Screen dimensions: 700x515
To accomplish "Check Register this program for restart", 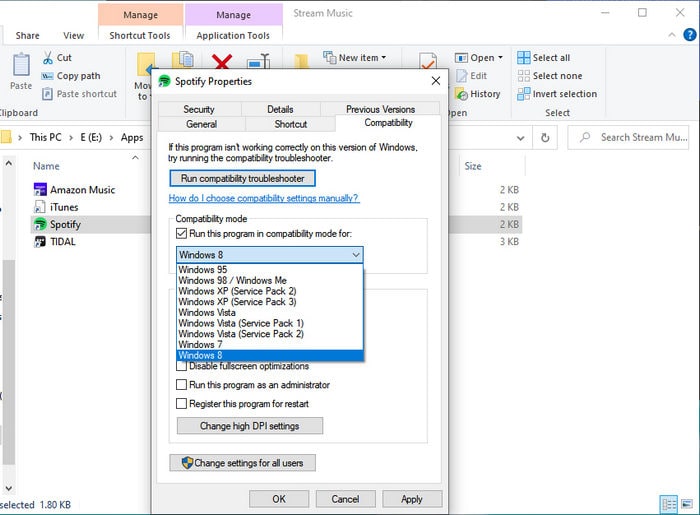I will coord(181,404).
